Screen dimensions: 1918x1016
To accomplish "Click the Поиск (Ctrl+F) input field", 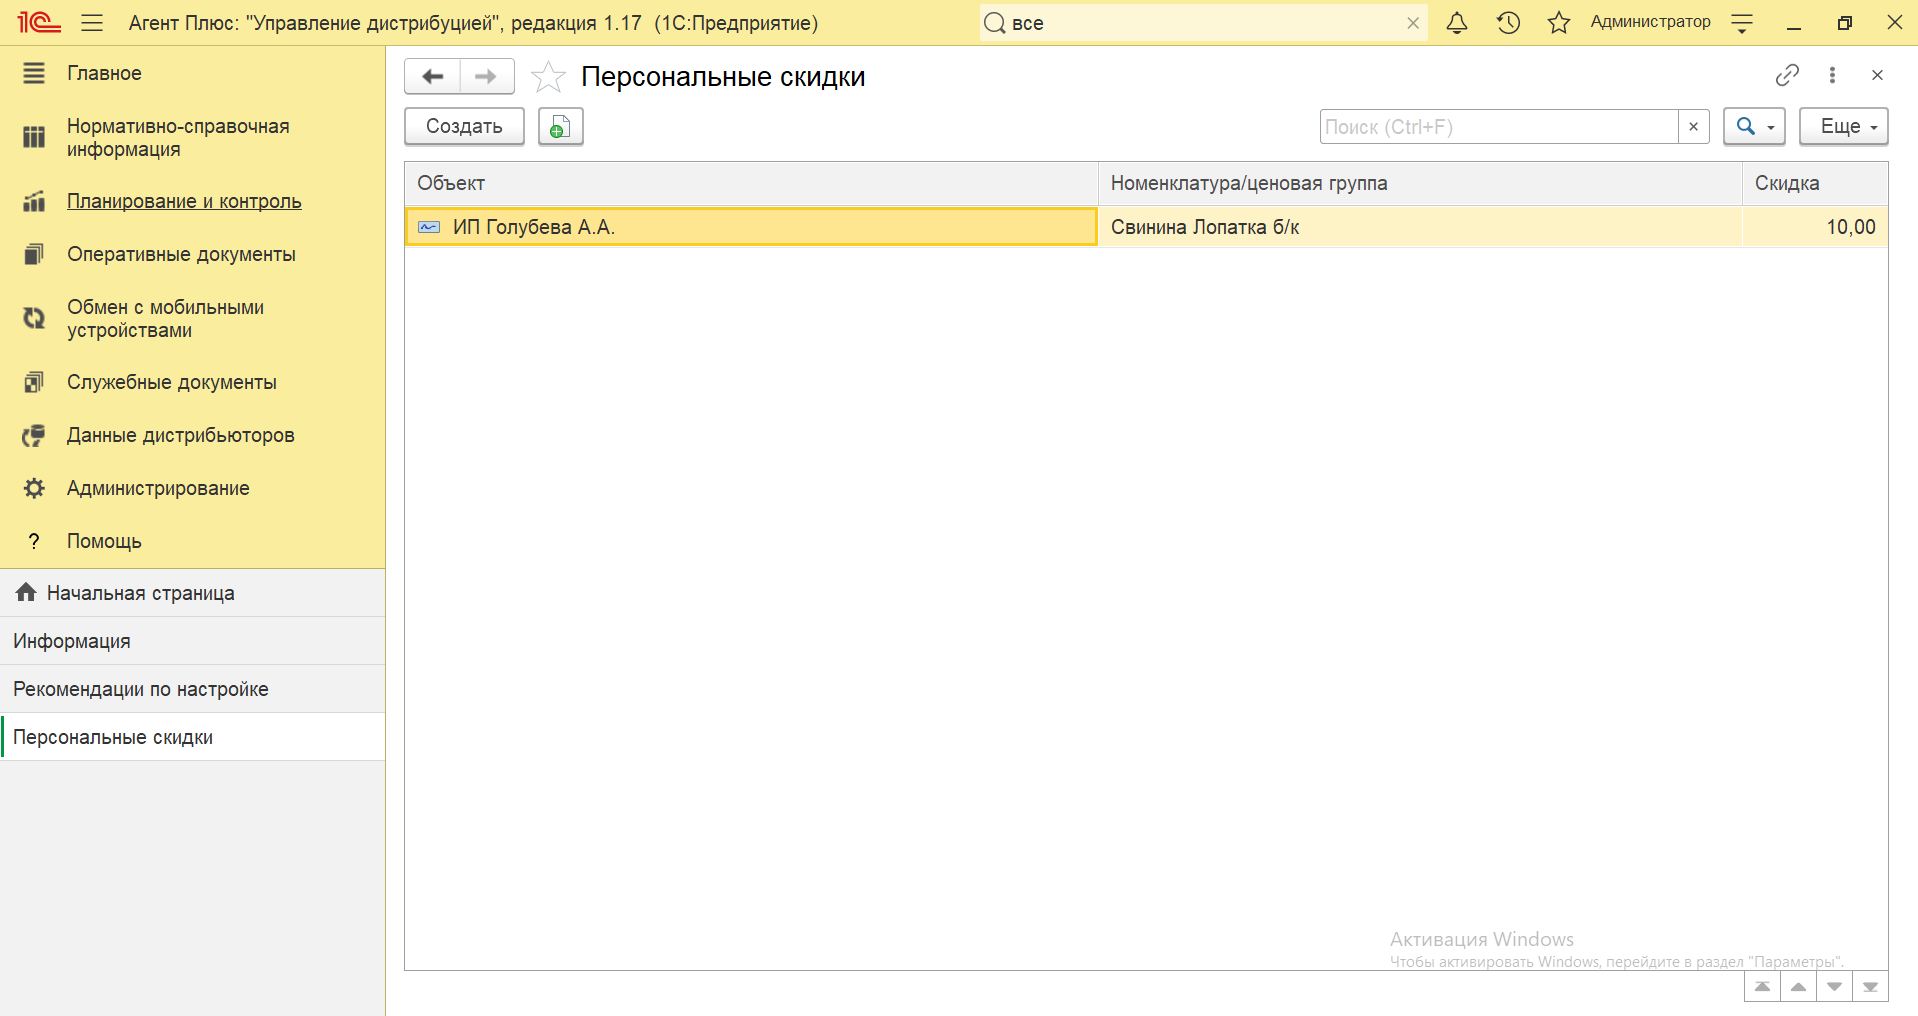I will (x=1498, y=127).
